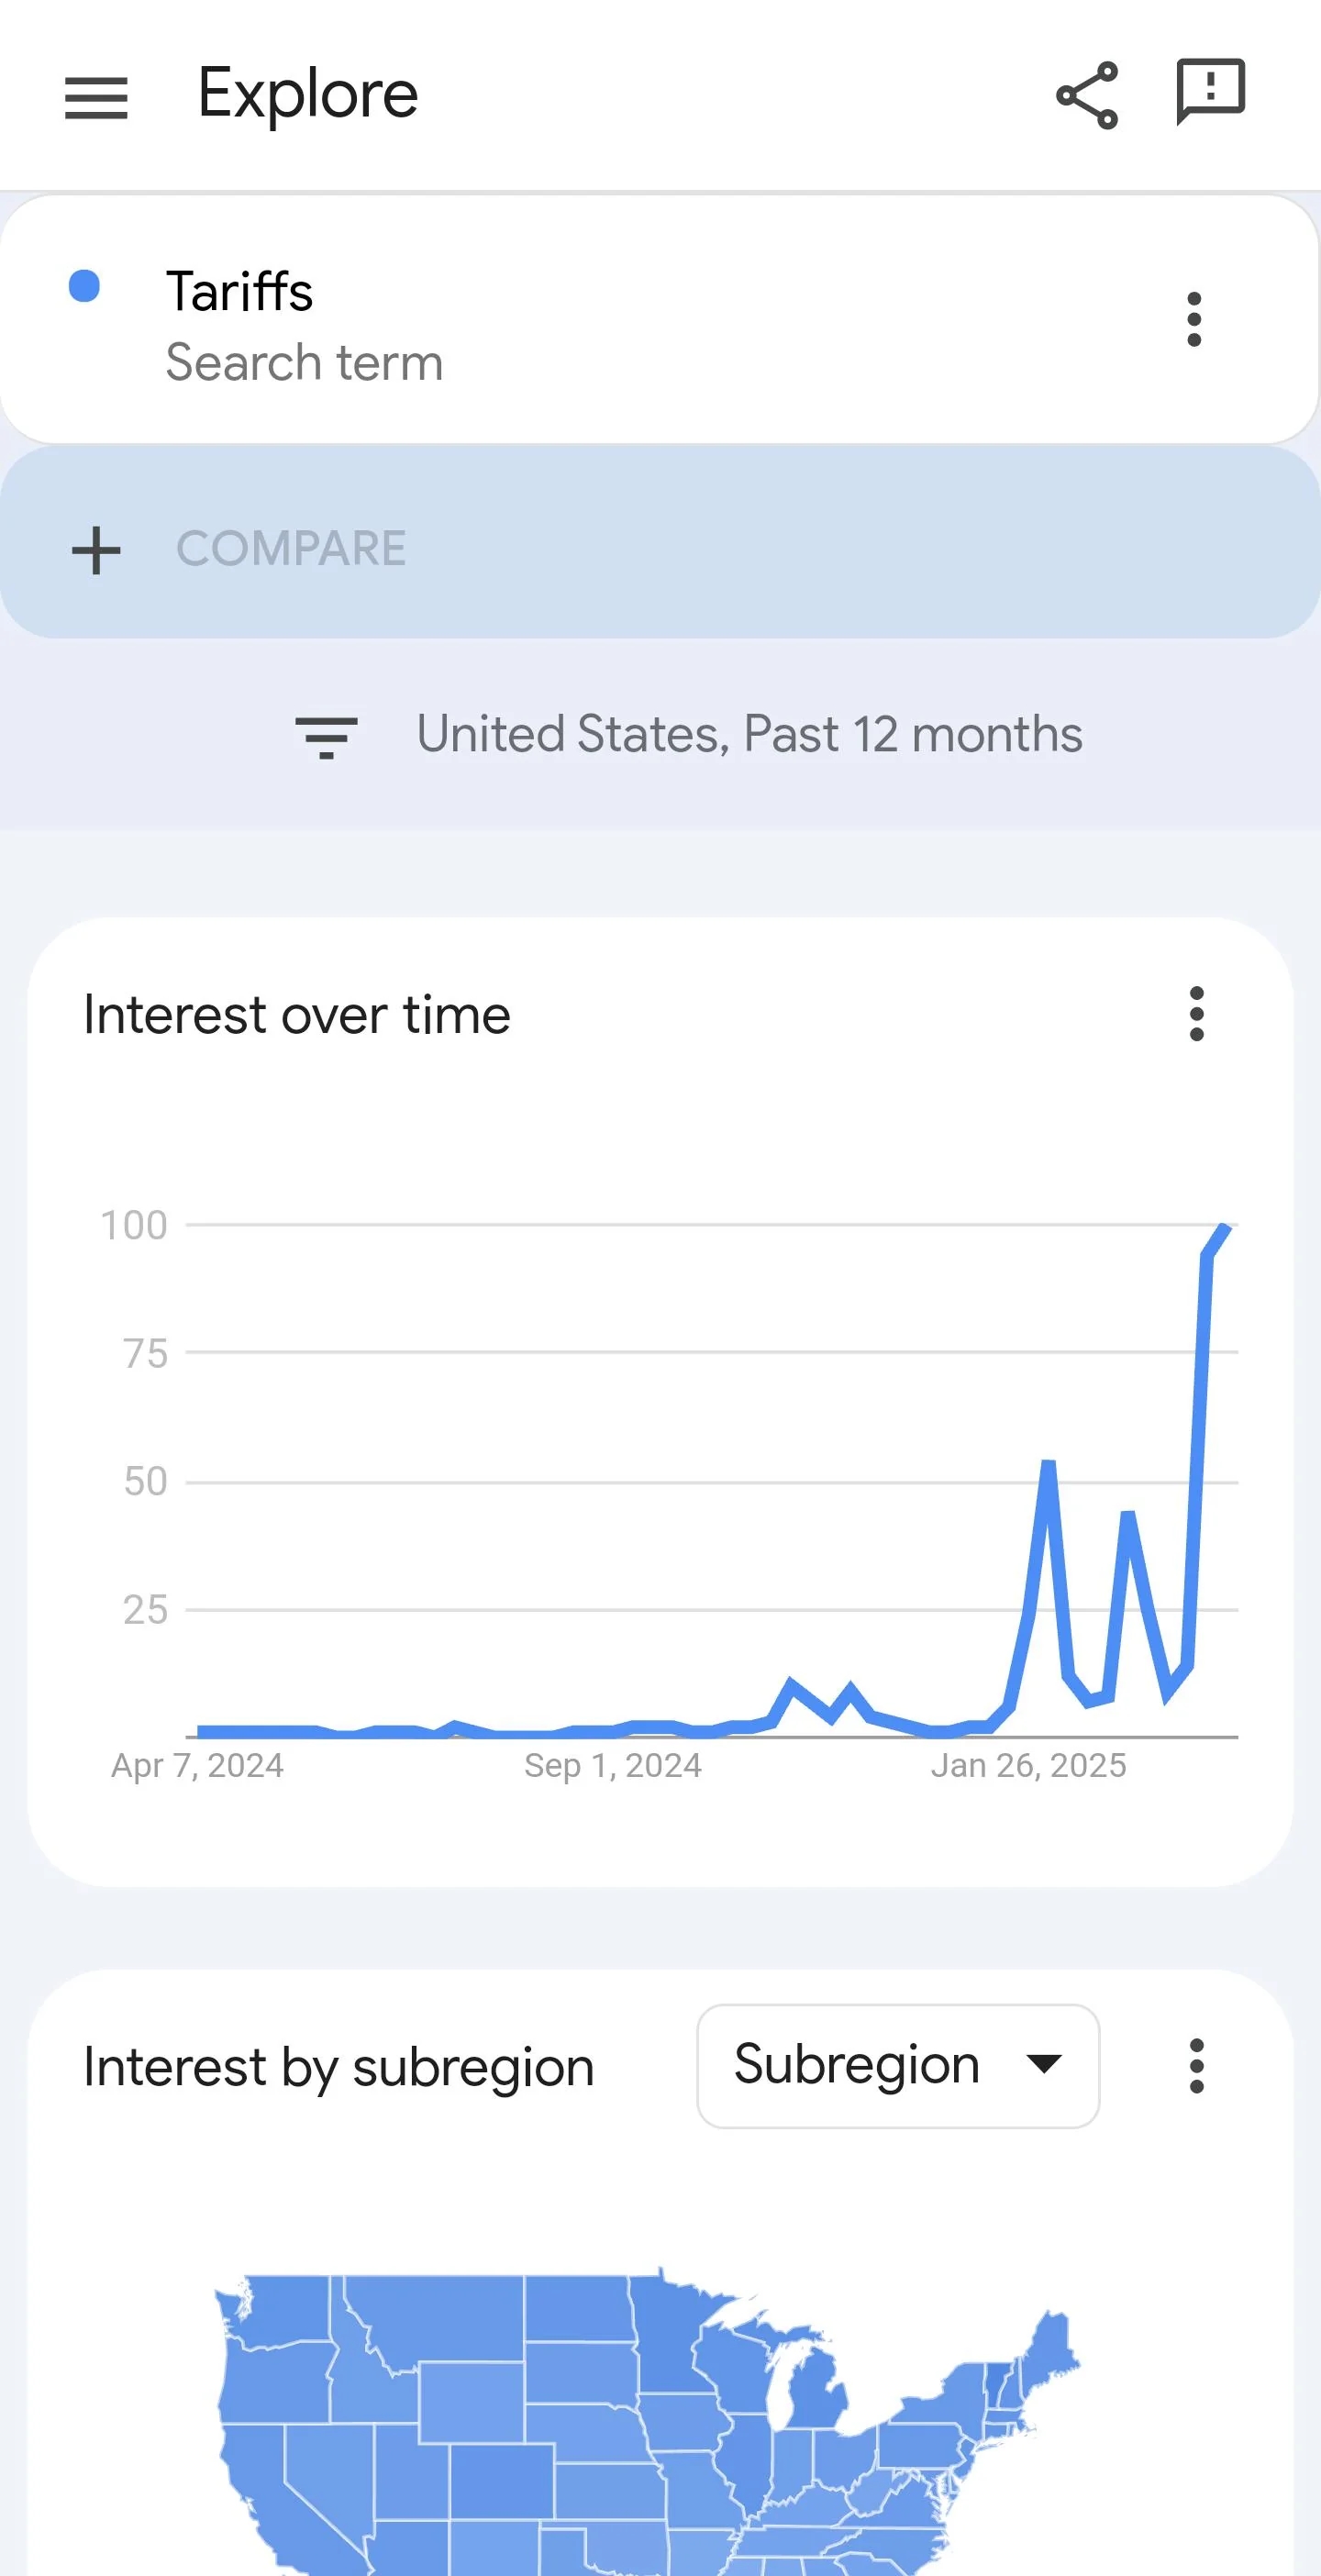
Task: Click the COMPARE button
Action: tap(291, 549)
